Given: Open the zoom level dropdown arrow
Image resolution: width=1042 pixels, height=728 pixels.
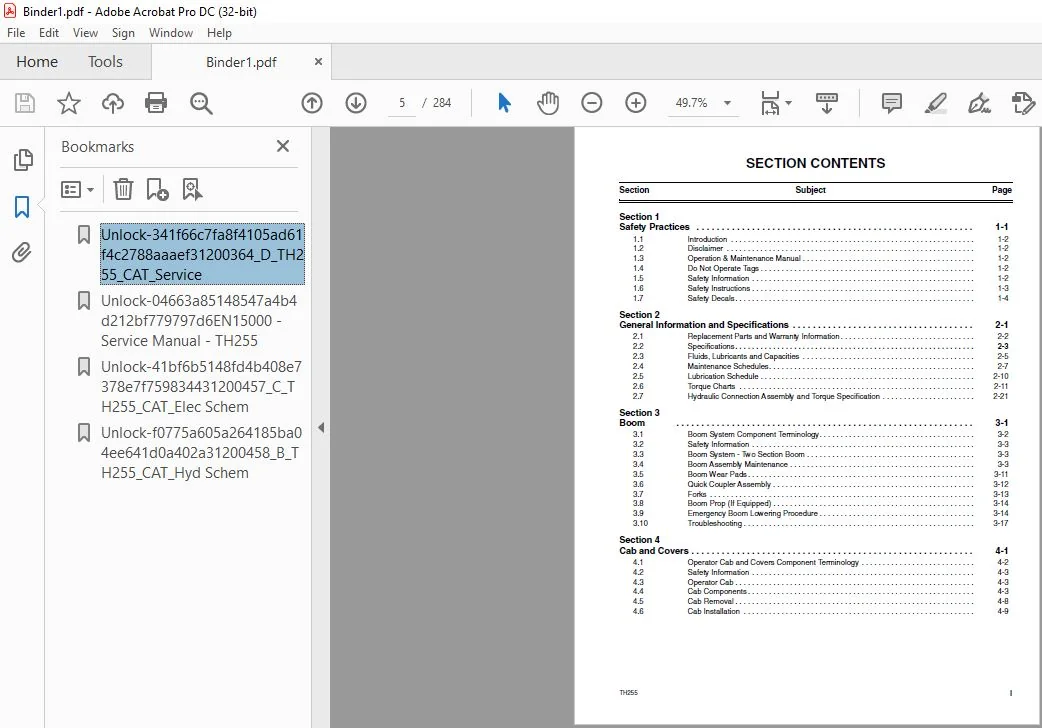Looking at the screenshot, I should 727,103.
